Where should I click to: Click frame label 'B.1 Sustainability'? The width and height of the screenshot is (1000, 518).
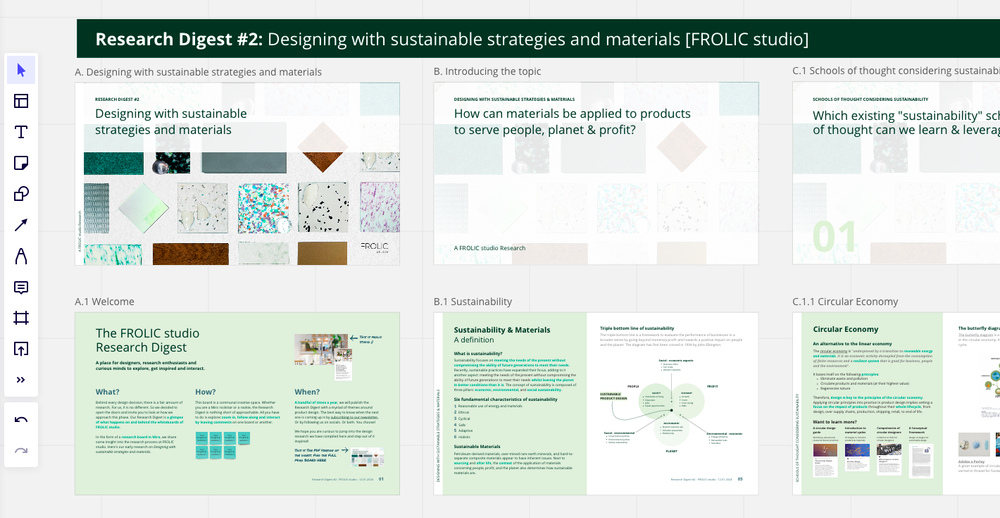(x=473, y=302)
